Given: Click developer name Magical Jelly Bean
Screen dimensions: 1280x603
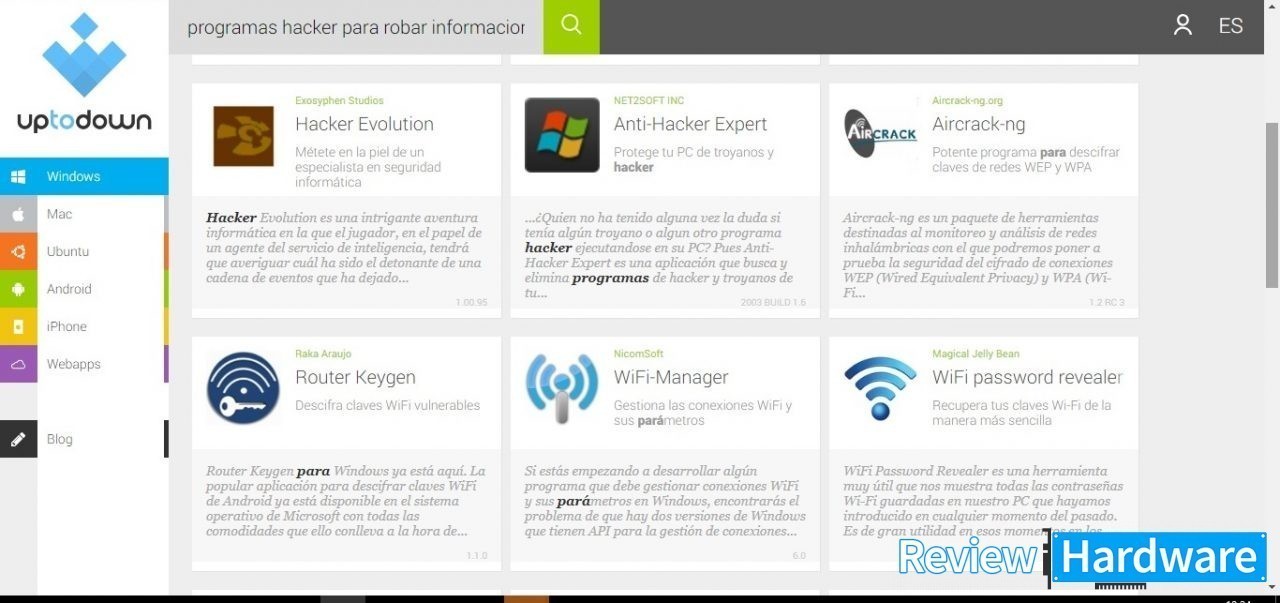Looking at the screenshot, I should pyautogui.click(x=975, y=353).
